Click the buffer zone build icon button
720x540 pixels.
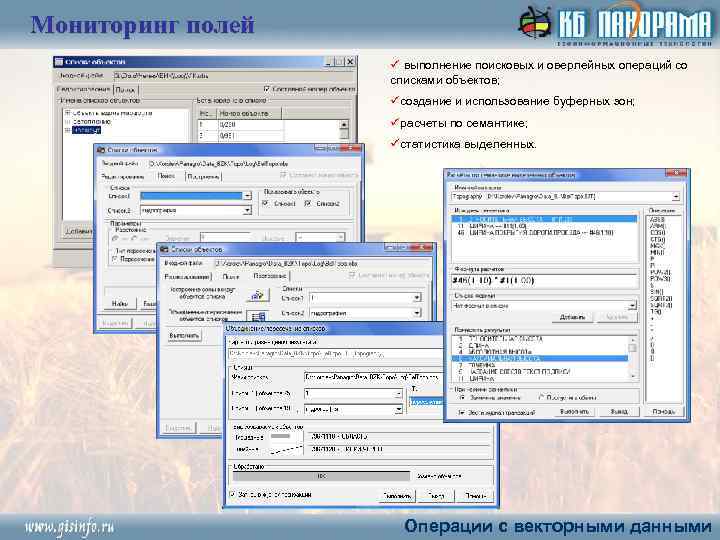(x=257, y=295)
